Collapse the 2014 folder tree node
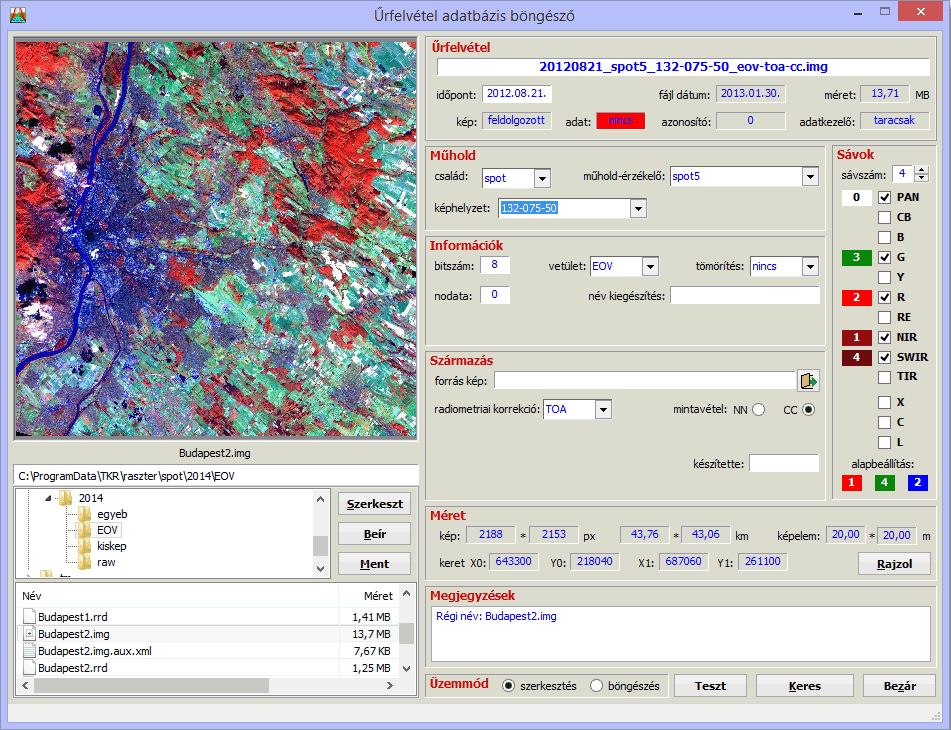Image resolution: width=951 pixels, height=730 pixels. tap(47, 498)
